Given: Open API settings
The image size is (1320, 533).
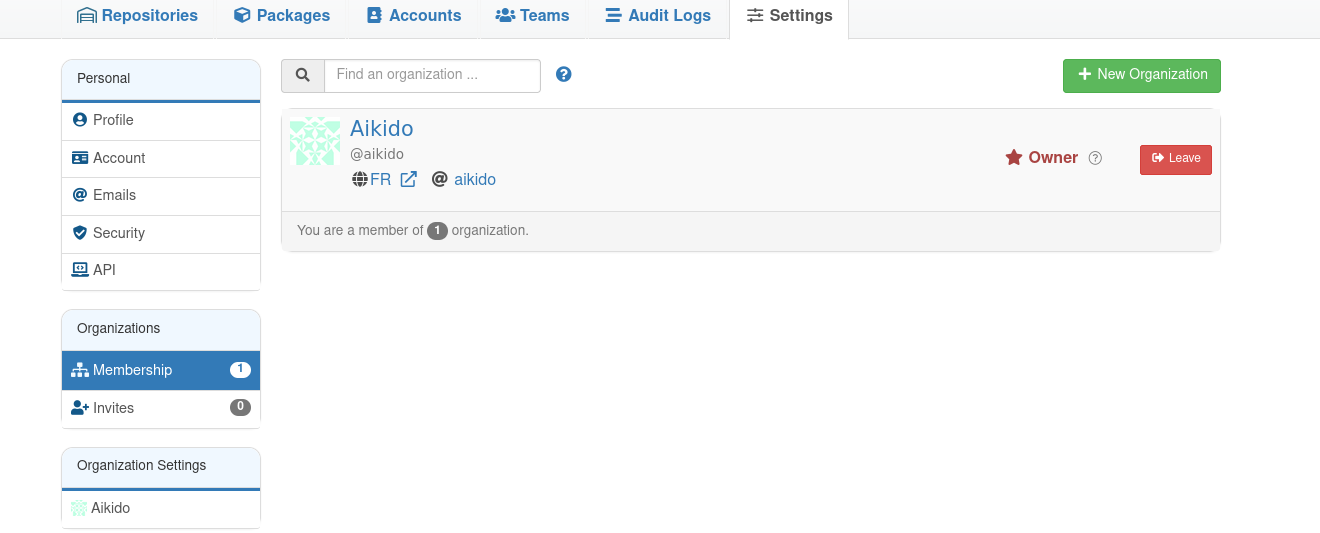Looking at the screenshot, I should pyautogui.click(x=161, y=270).
